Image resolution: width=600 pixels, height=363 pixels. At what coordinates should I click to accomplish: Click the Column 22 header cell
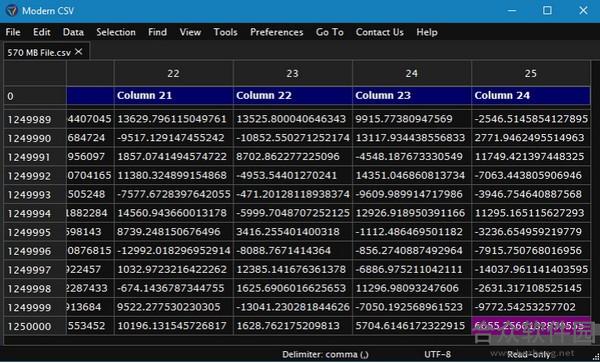292,96
